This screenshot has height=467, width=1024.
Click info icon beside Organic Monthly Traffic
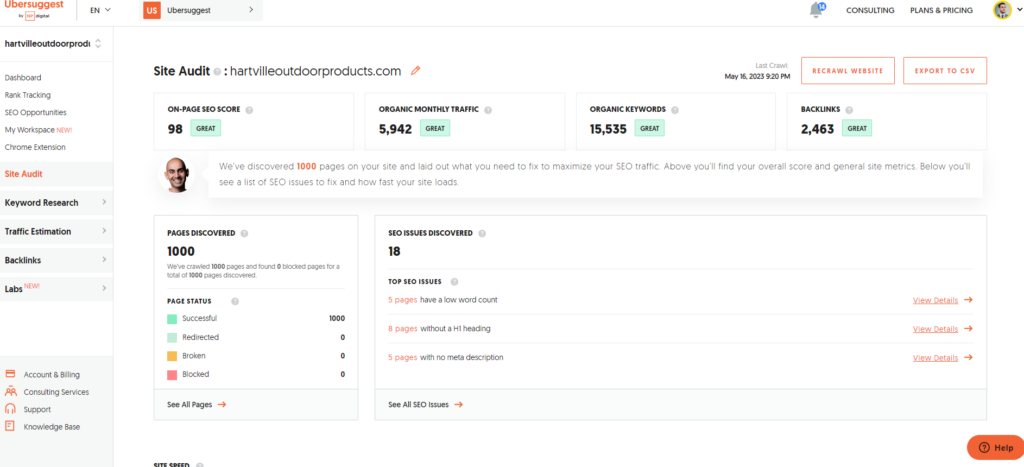coord(488,110)
